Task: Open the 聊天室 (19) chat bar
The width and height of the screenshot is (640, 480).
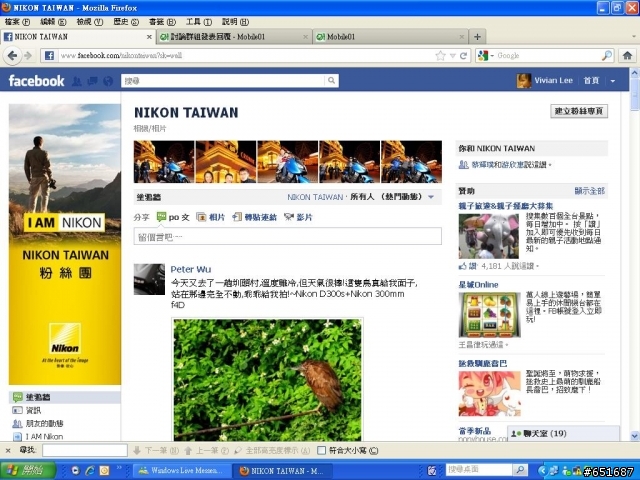Action: coord(563,433)
